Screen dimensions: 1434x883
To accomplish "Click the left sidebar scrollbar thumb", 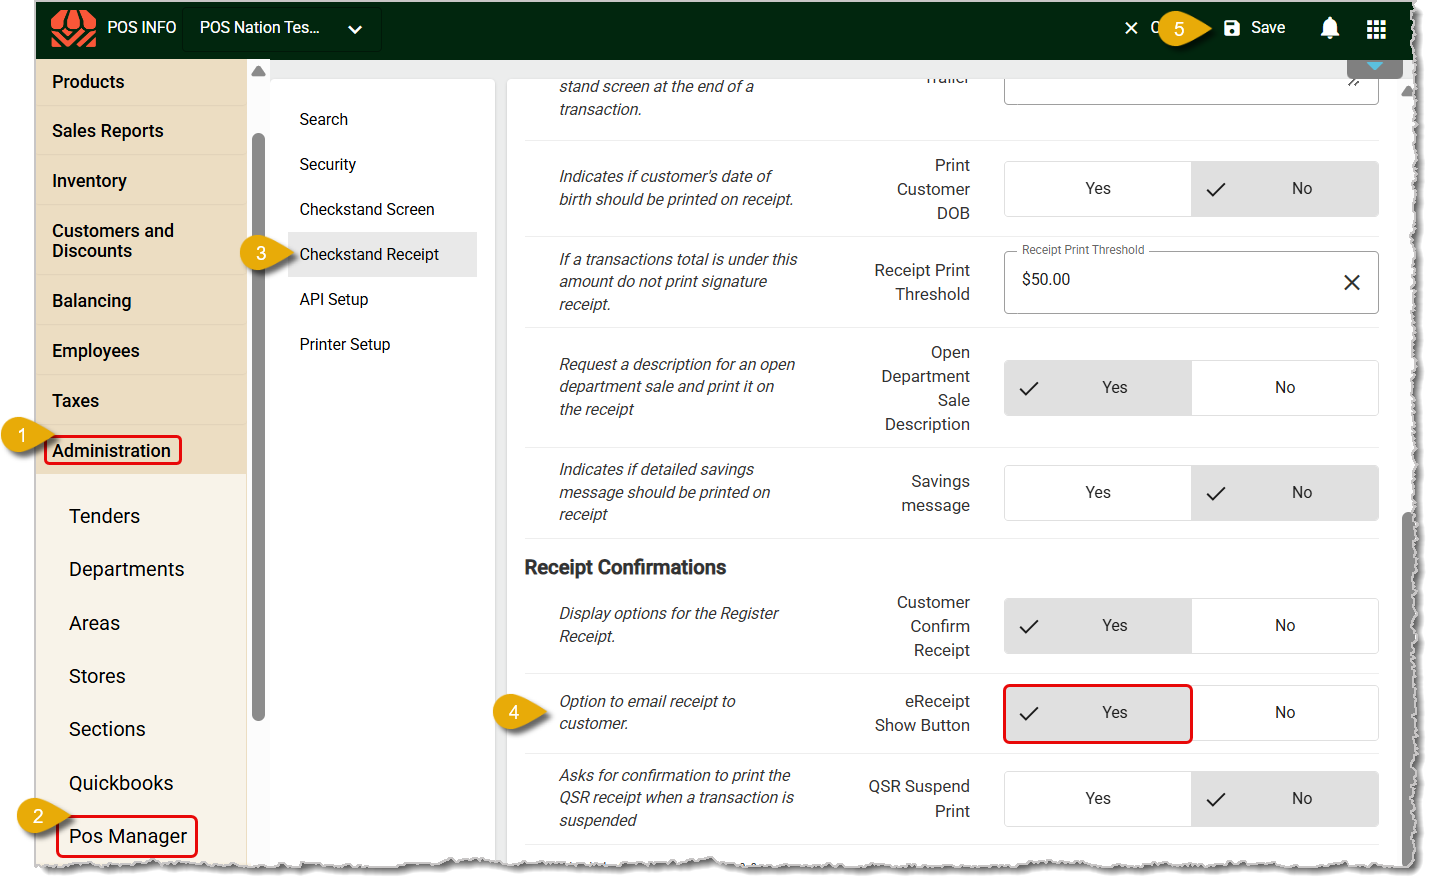I will click(258, 427).
